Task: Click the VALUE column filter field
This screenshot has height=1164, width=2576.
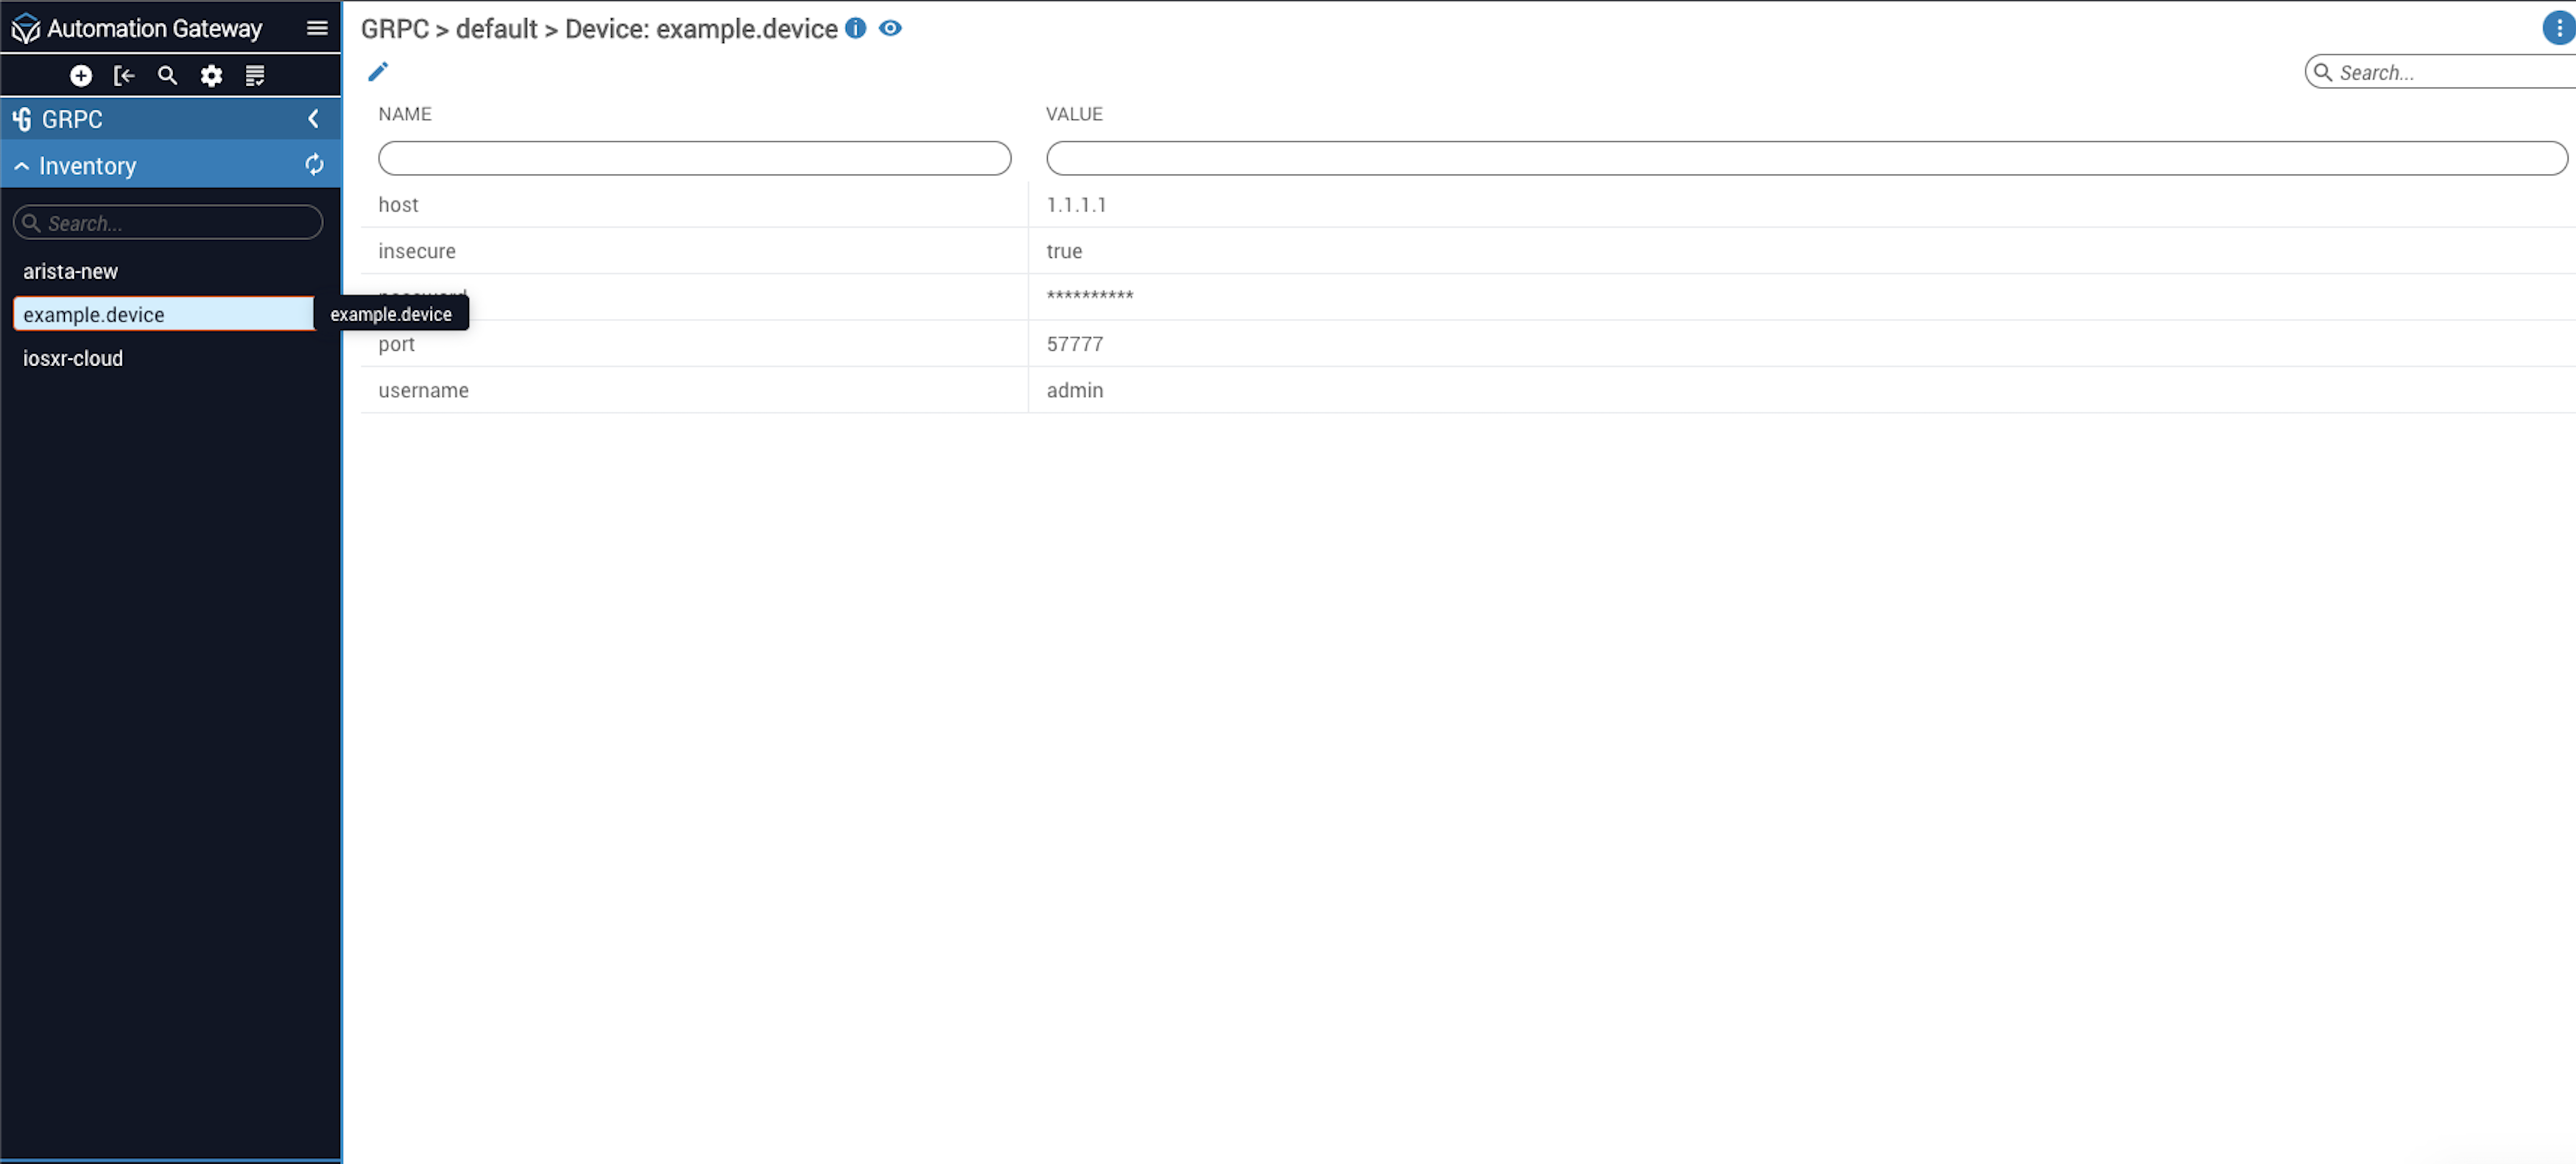Action: (x=1806, y=158)
